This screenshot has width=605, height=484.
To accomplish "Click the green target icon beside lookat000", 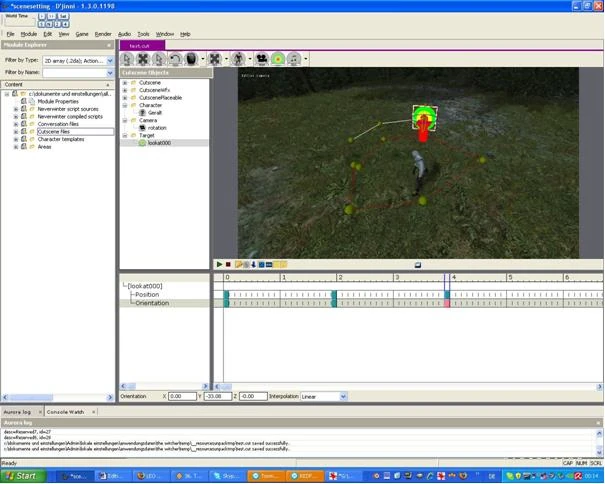I will click(x=142, y=143).
